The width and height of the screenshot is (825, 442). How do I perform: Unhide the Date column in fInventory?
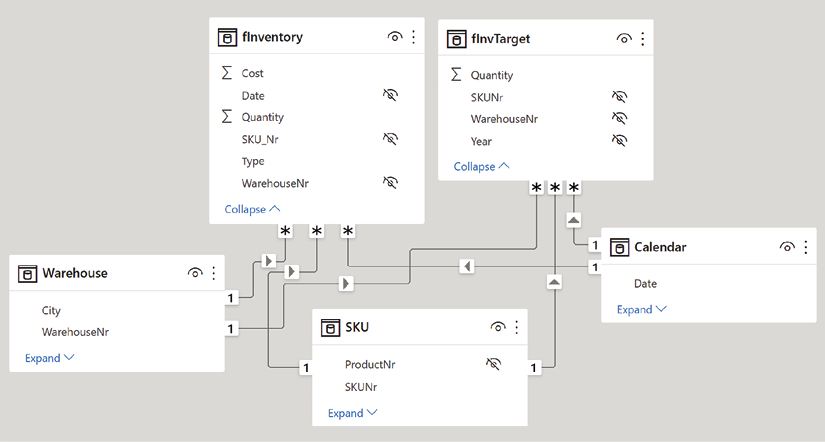tap(390, 95)
